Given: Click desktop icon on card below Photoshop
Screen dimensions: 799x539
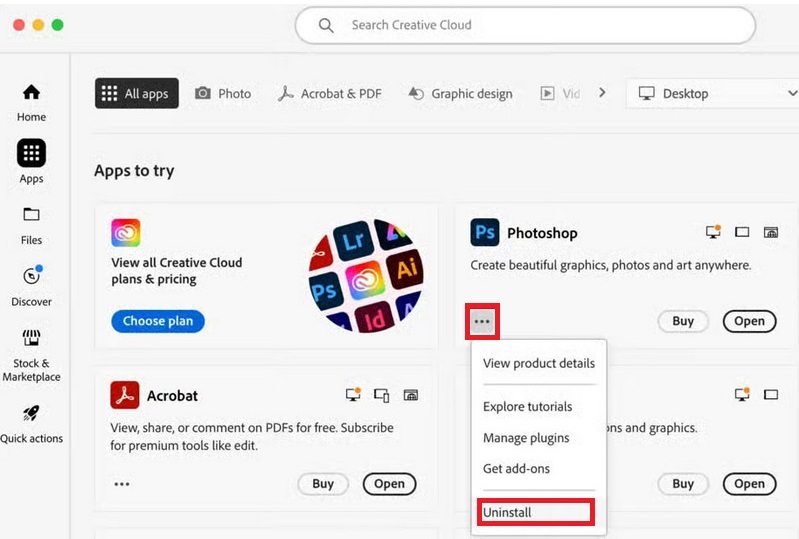Looking at the screenshot, I should [x=742, y=394].
